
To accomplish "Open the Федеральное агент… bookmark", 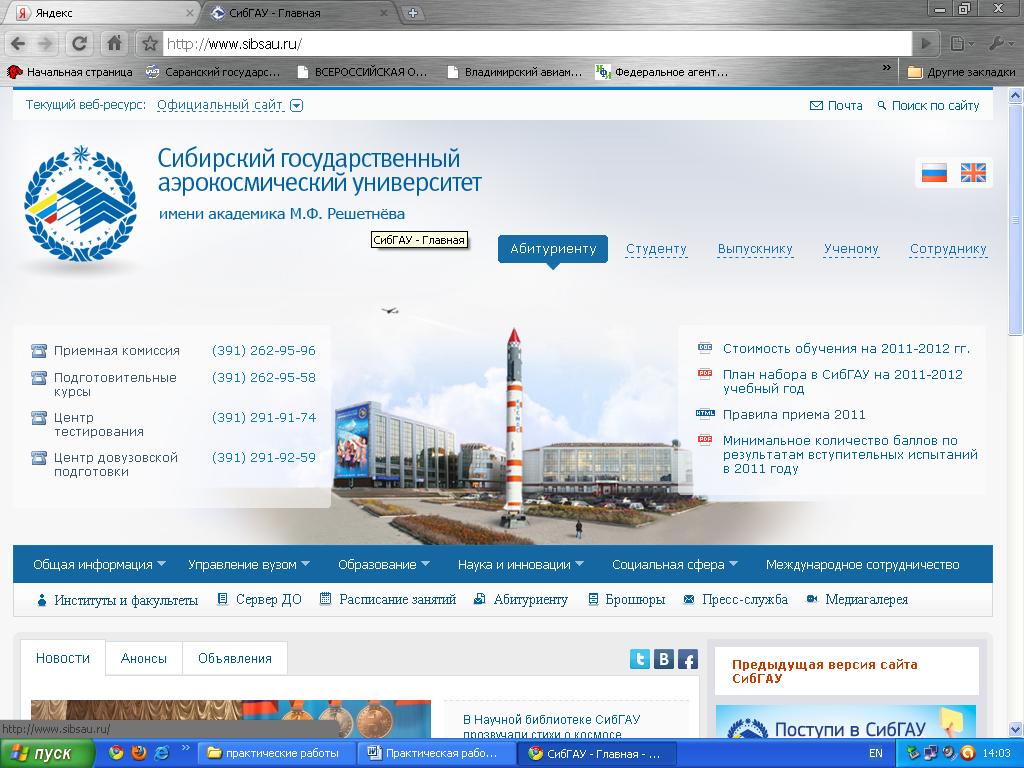I will (x=662, y=72).
